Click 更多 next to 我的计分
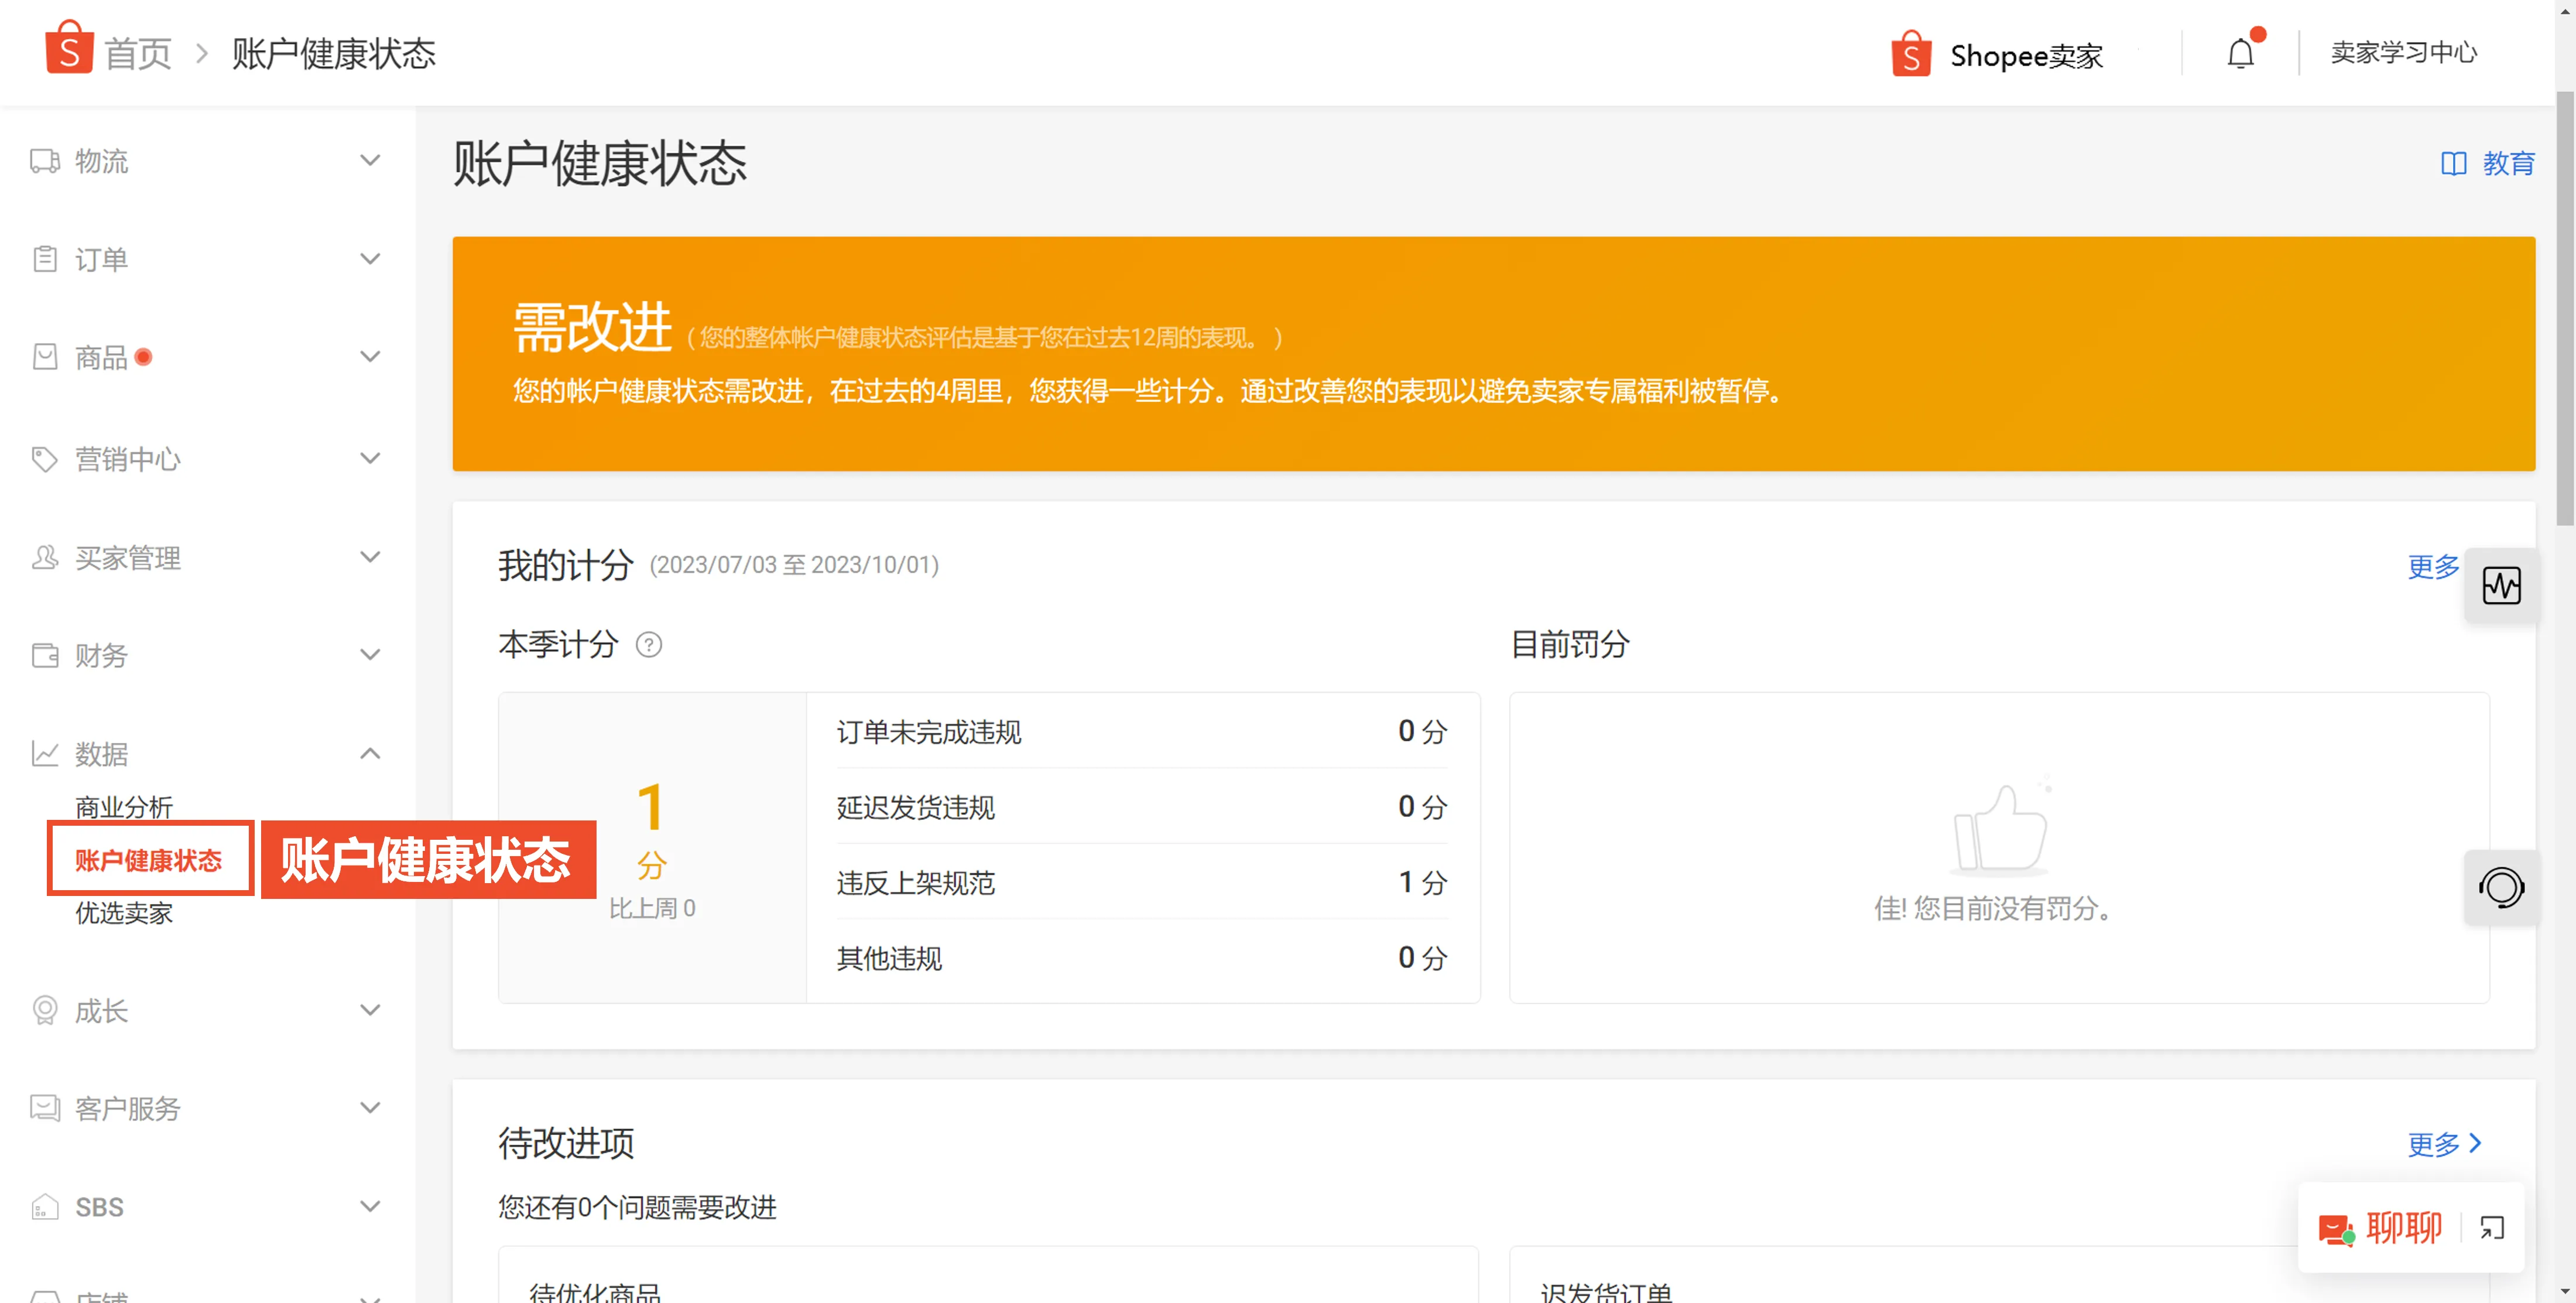Screen dimensions: 2576x1303 [x=2433, y=567]
